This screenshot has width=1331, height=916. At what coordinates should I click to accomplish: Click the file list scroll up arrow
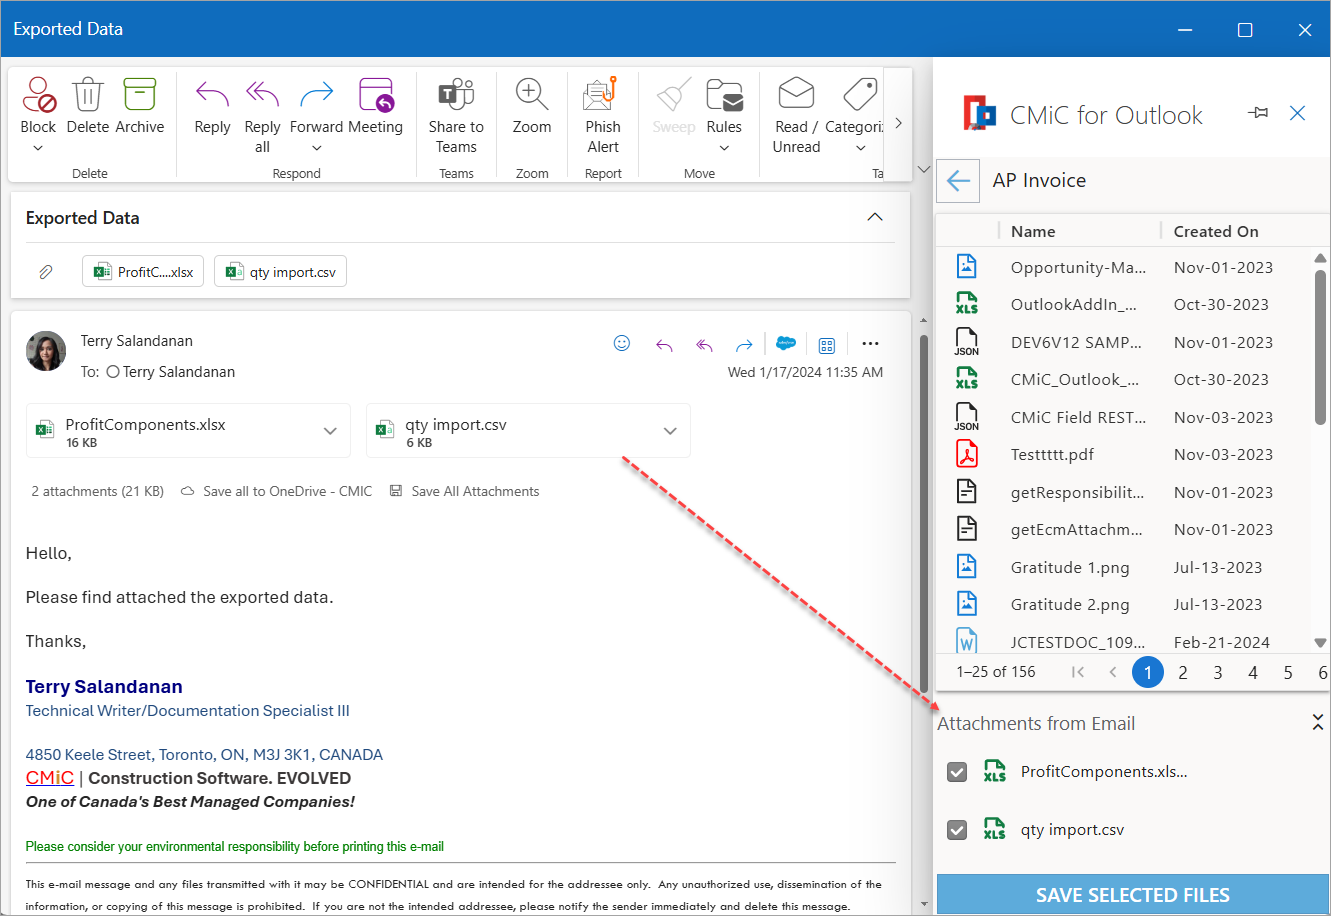(1320, 259)
